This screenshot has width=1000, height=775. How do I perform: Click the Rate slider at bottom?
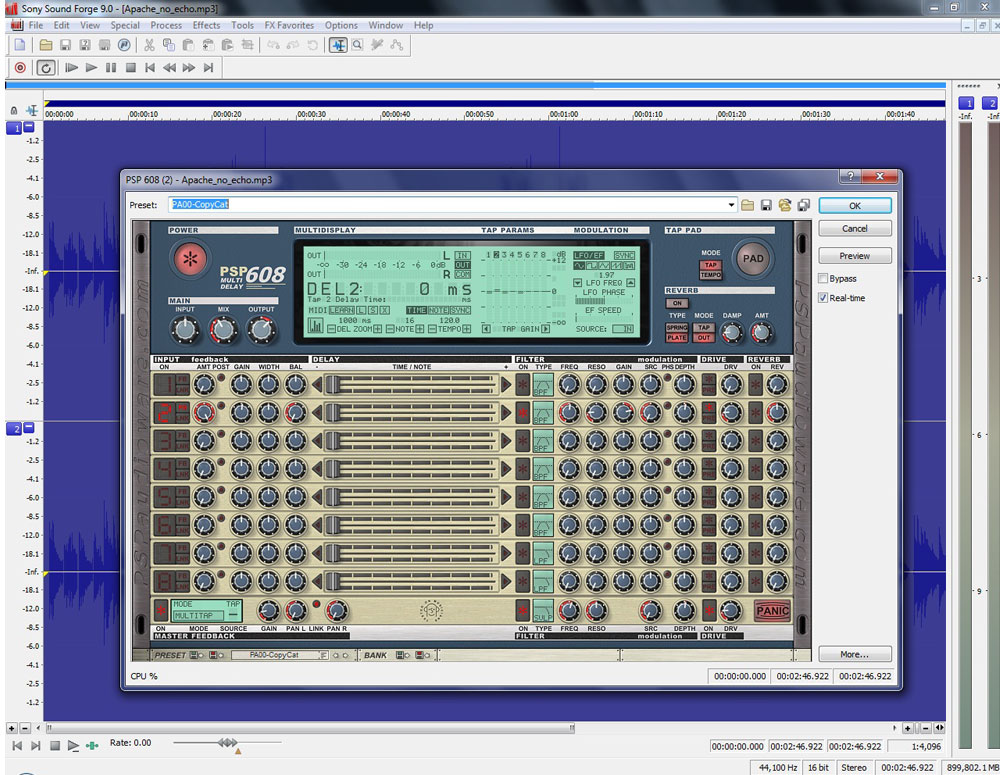(228, 743)
